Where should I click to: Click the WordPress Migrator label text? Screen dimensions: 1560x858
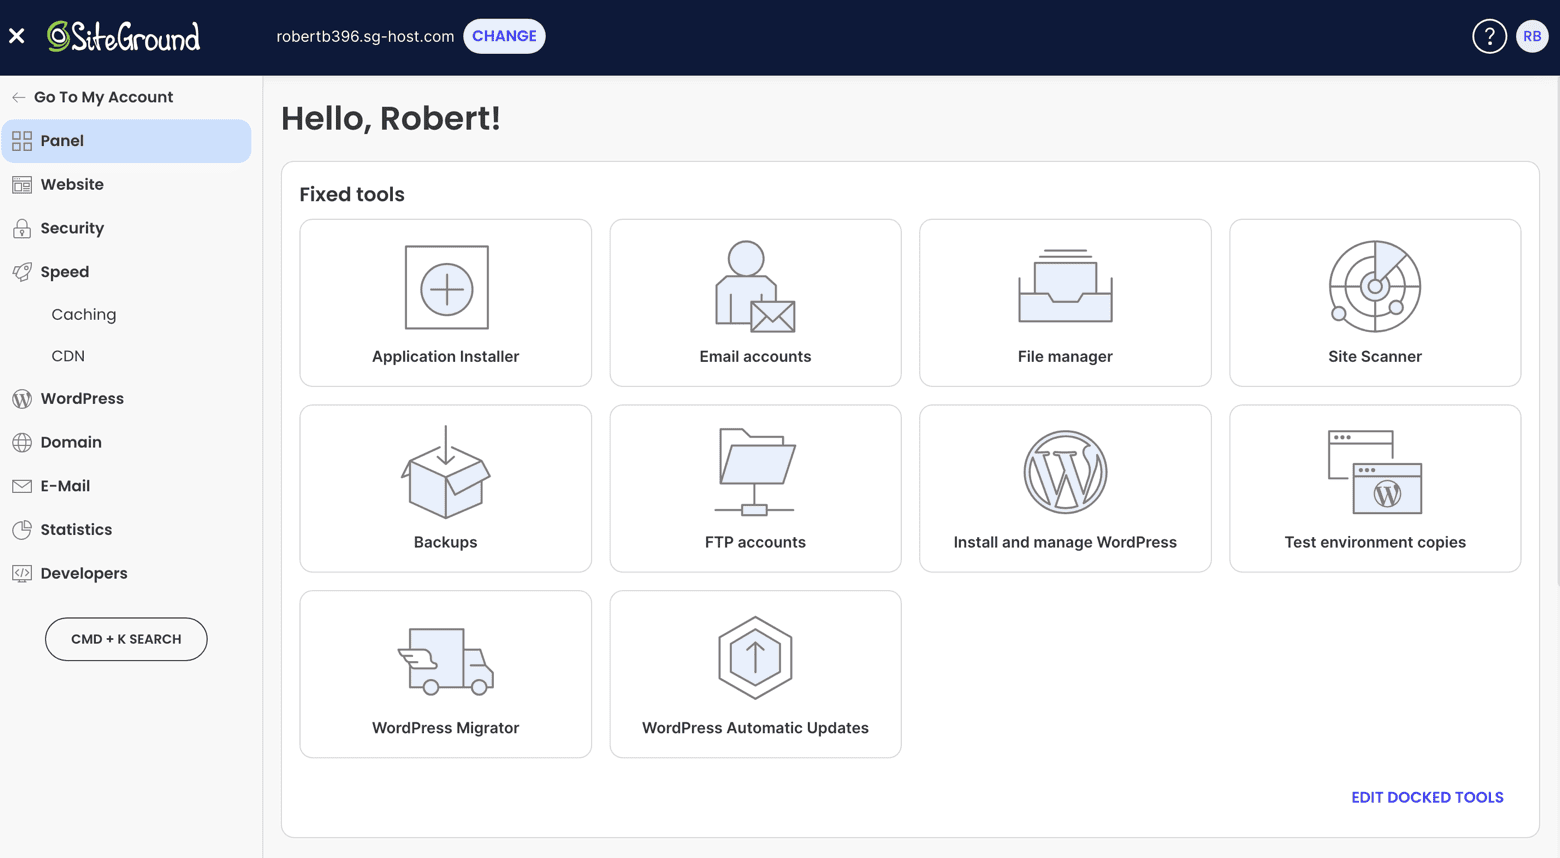(x=446, y=728)
